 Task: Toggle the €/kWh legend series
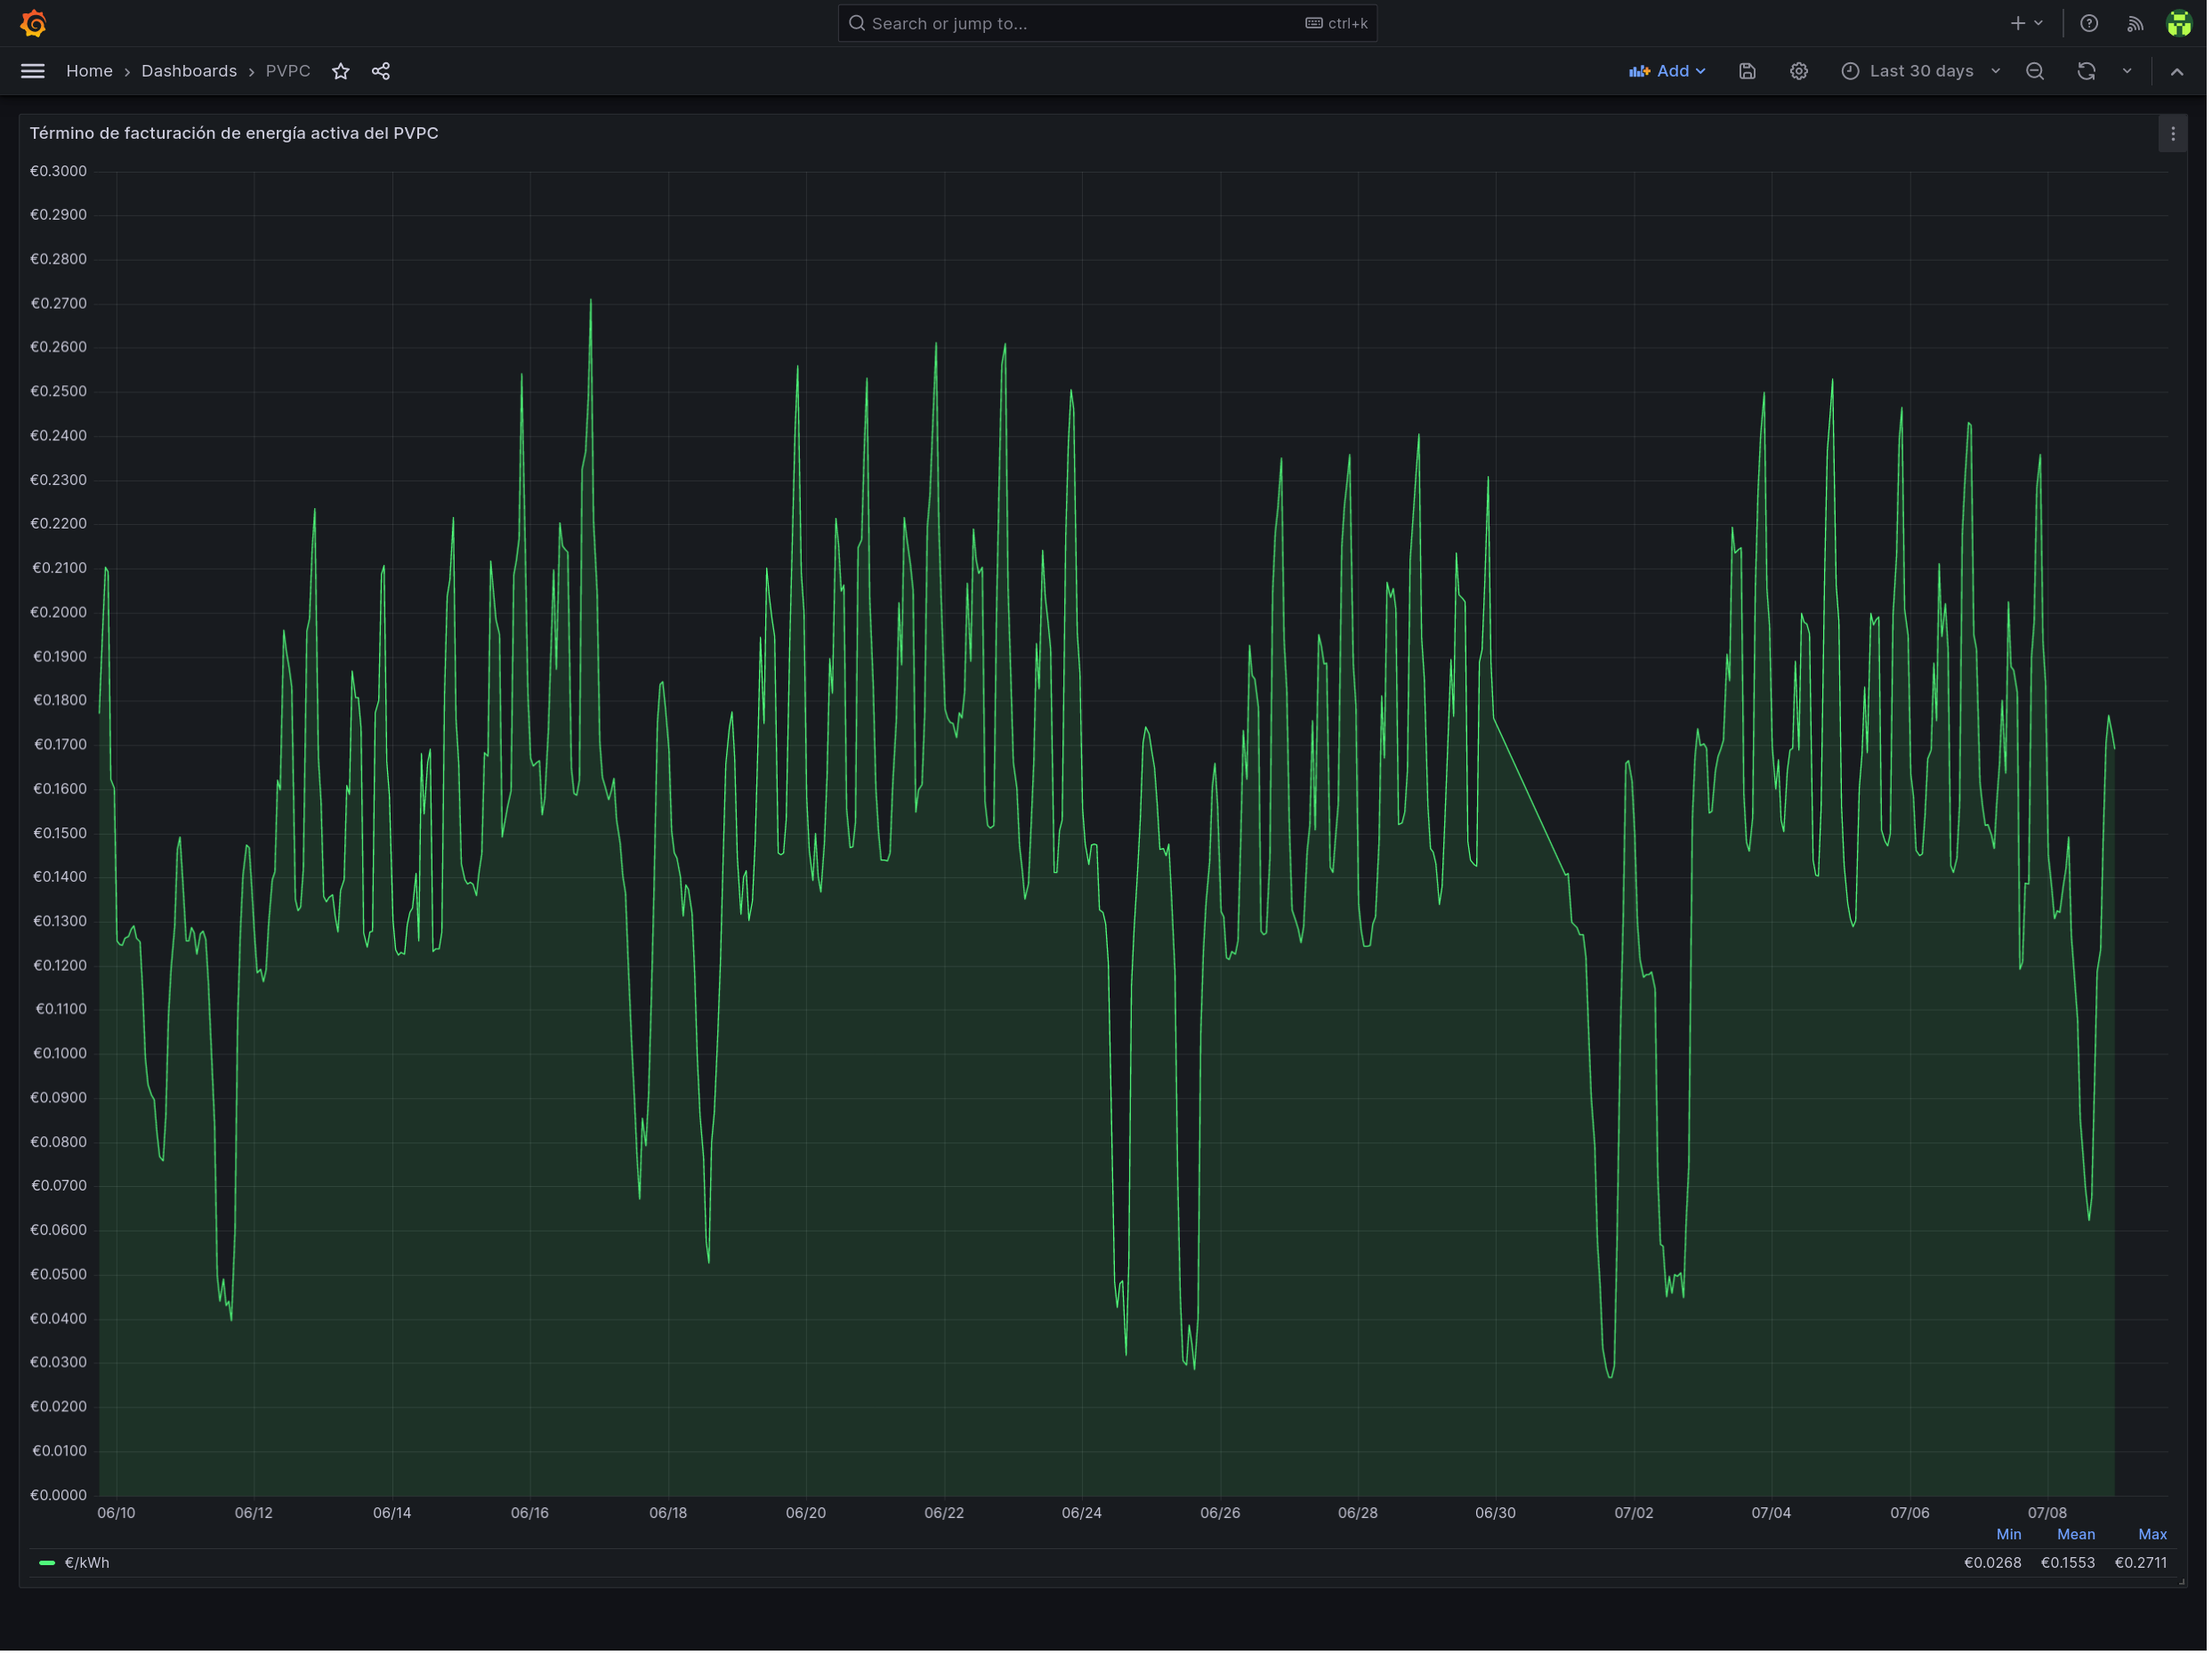tap(87, 1563)
